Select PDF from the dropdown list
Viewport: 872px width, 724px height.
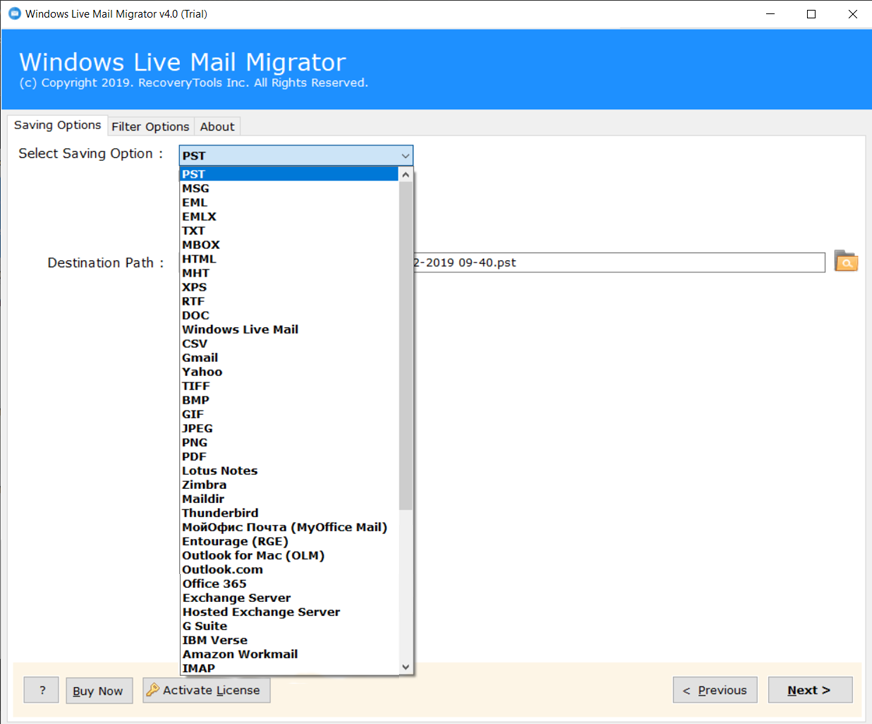point(289,457)
